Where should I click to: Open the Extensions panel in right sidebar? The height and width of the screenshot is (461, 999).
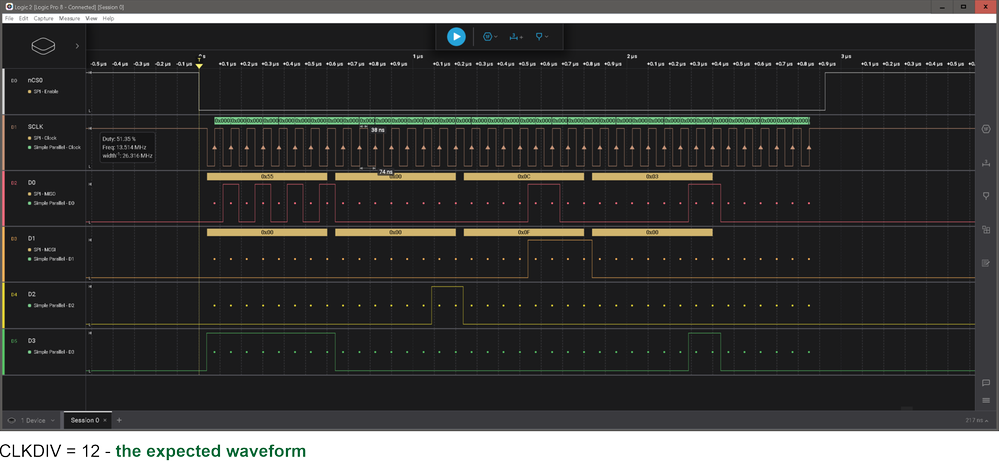986,230
